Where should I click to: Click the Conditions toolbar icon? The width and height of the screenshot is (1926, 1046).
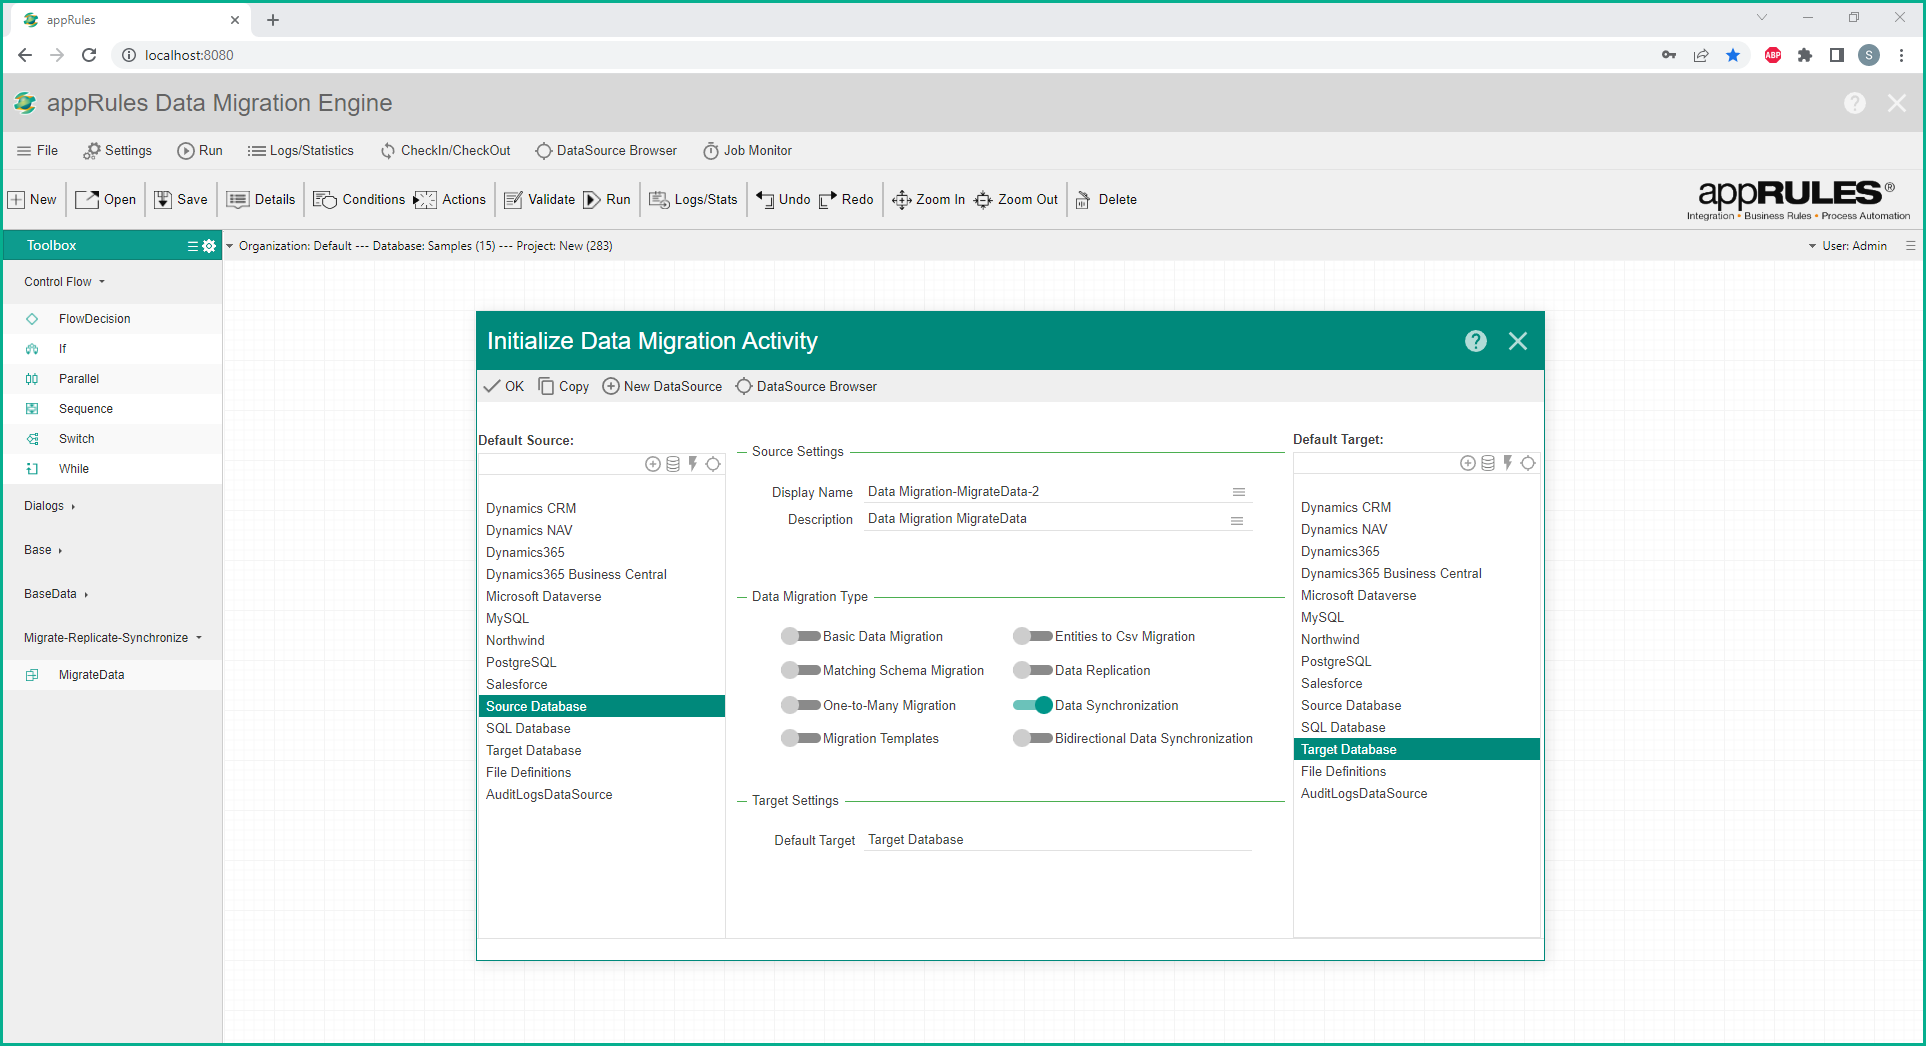click(x=325, y=200)
